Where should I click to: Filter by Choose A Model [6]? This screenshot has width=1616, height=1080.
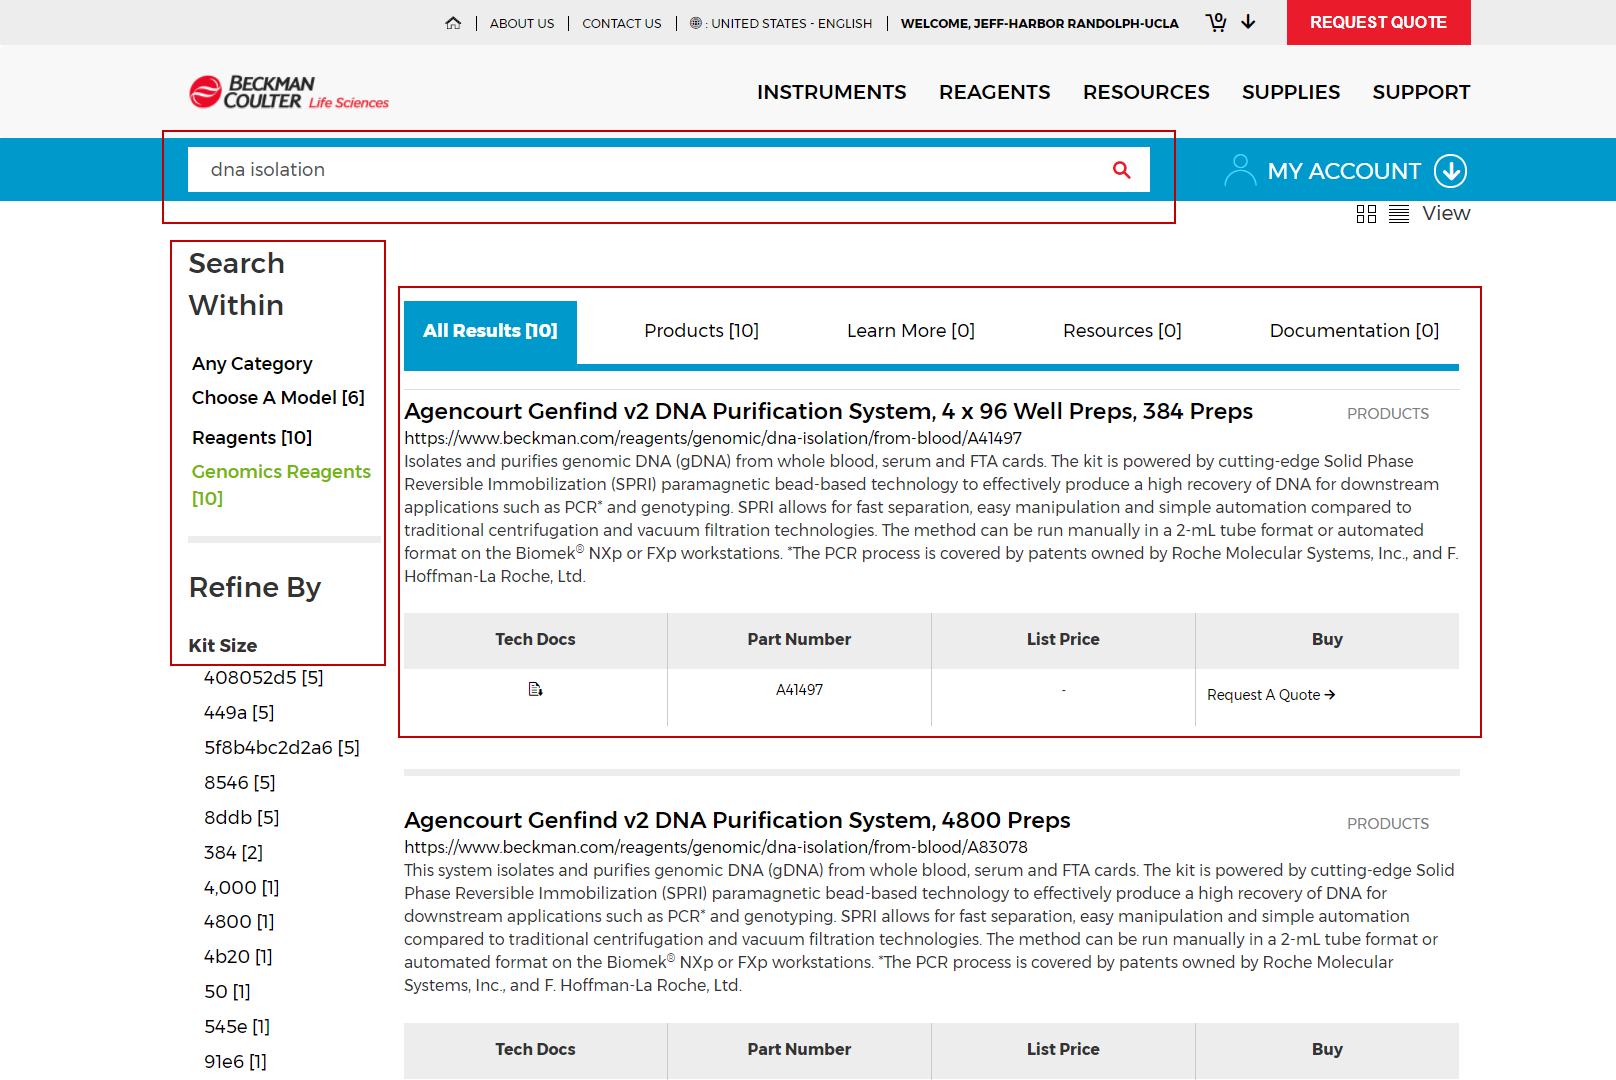[278, 398]
